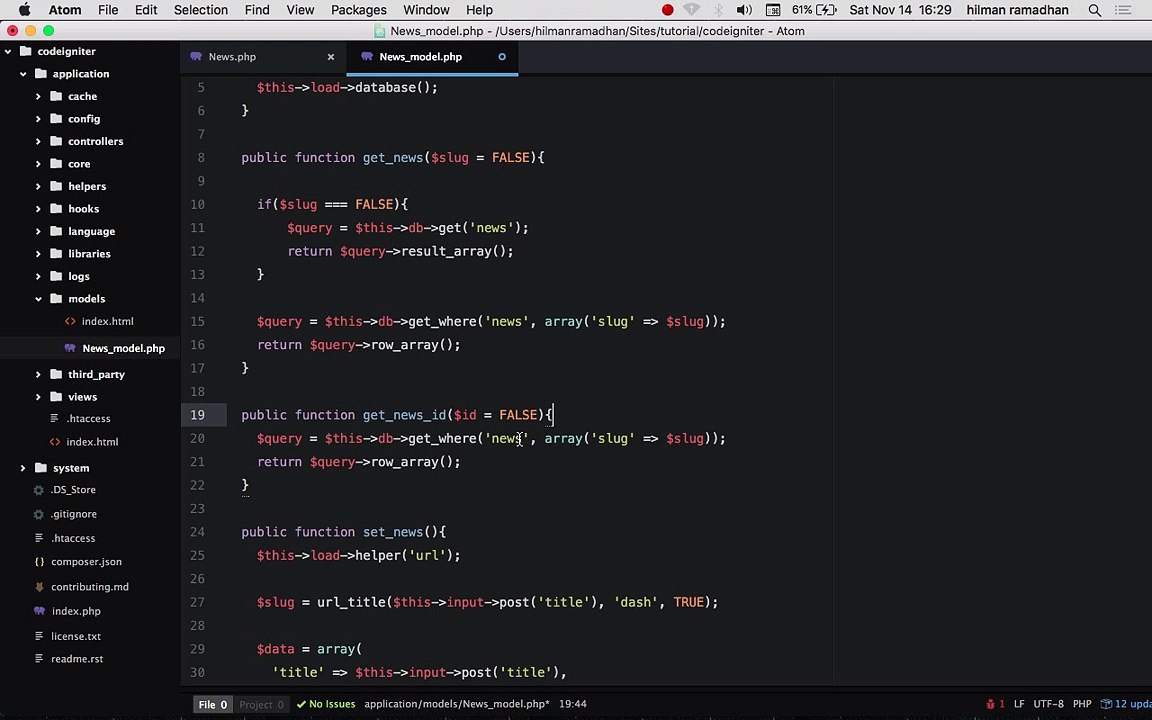The height and width of the screenshot is (720, 1152).
Task: Open the Help menu
Action: (479, 10)
